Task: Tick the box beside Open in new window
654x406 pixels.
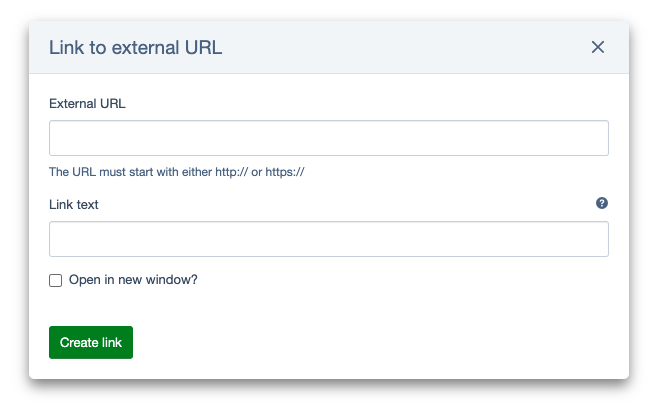Action: [56, 281]
